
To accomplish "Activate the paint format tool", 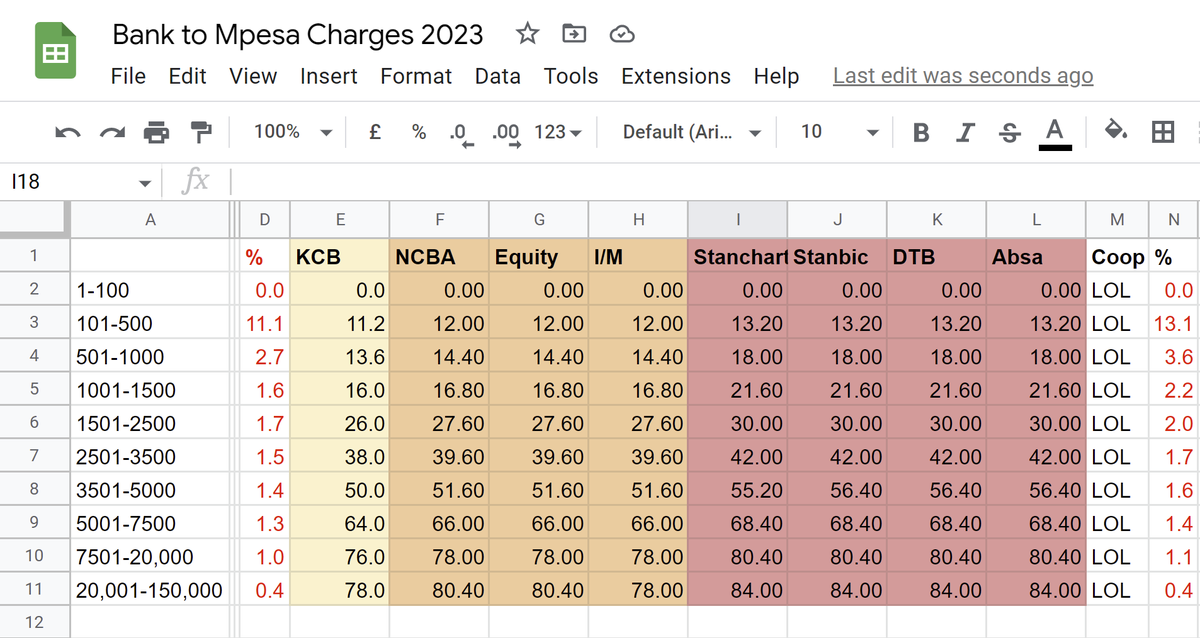I will point(201,132).
